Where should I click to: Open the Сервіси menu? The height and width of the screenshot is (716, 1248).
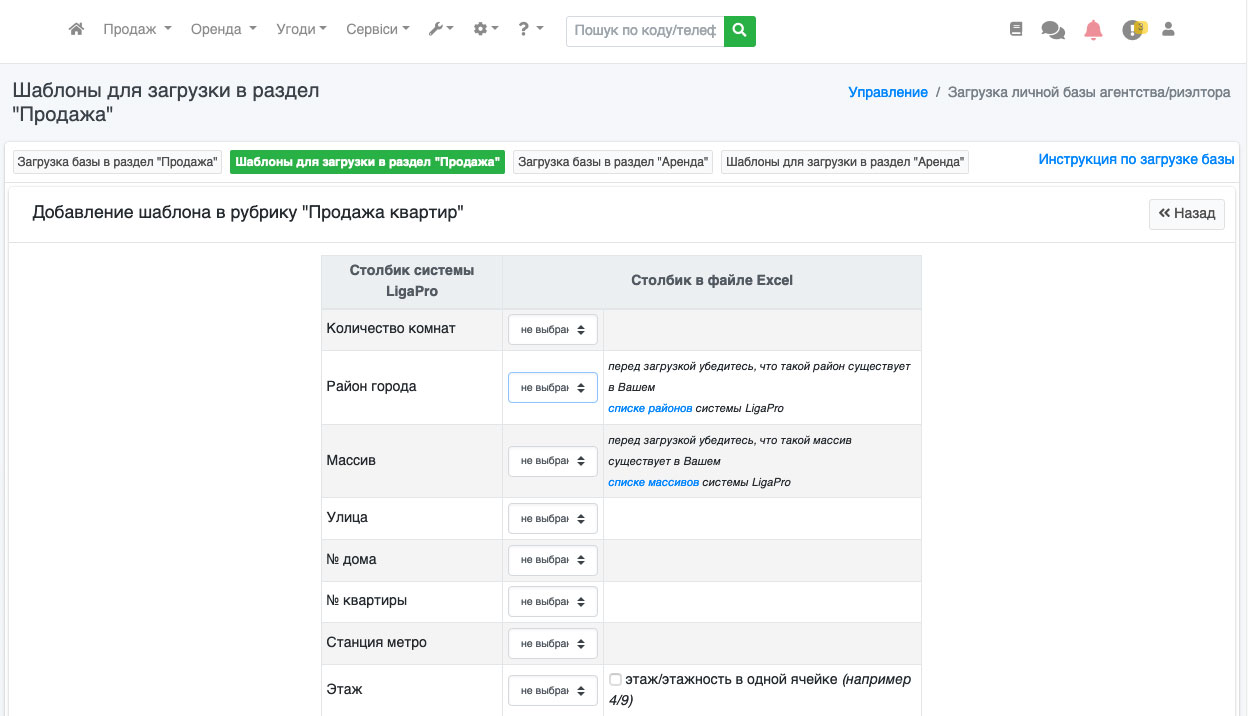coord(378,30)
